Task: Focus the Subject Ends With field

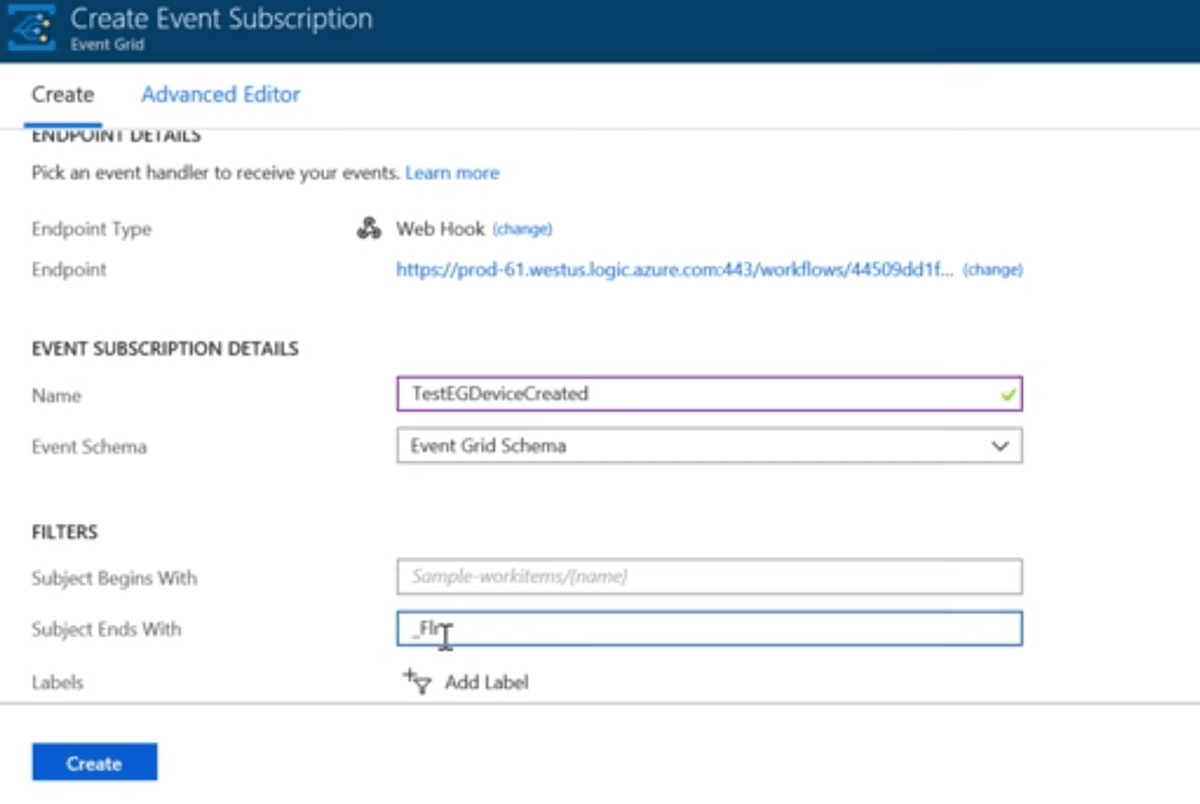Action: (710, 629)
